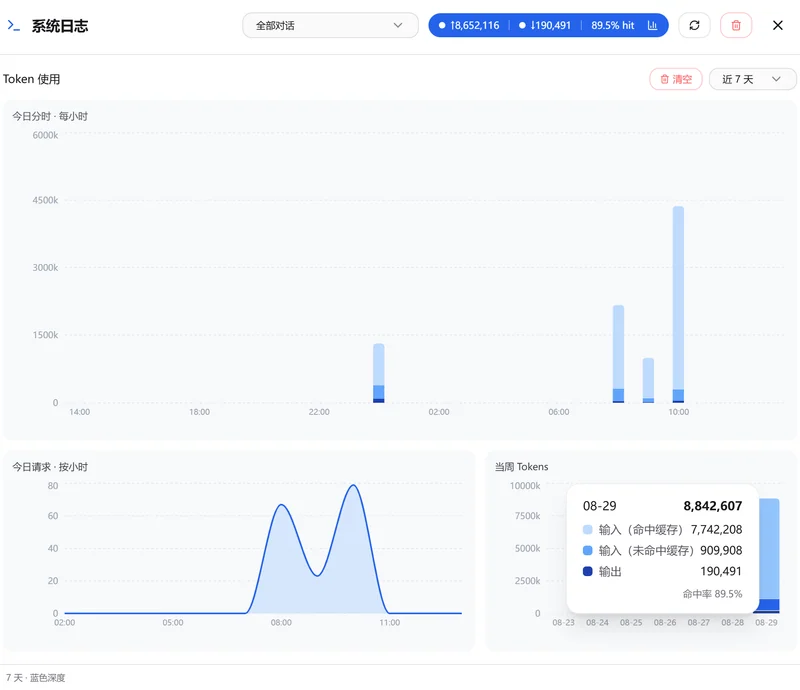The image size is (800, 690).
Task: Click the 22:00 axis label on the hourly chart
Action: (319, 412)
